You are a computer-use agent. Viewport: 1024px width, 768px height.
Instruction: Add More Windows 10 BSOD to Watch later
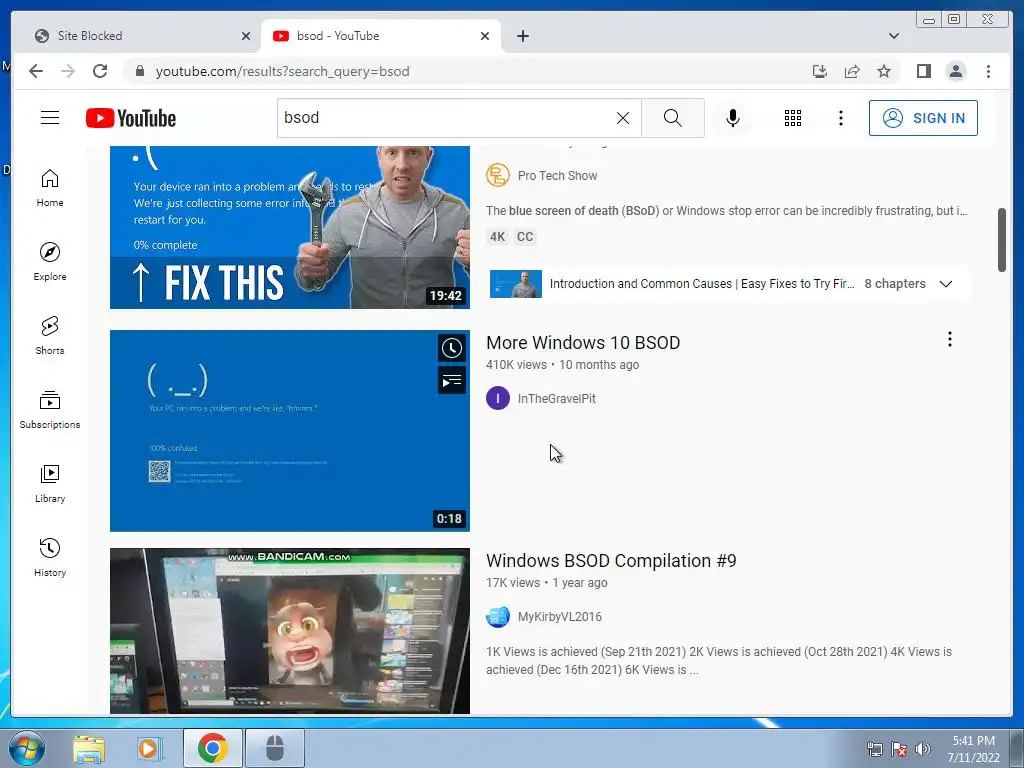click(451, 348)
